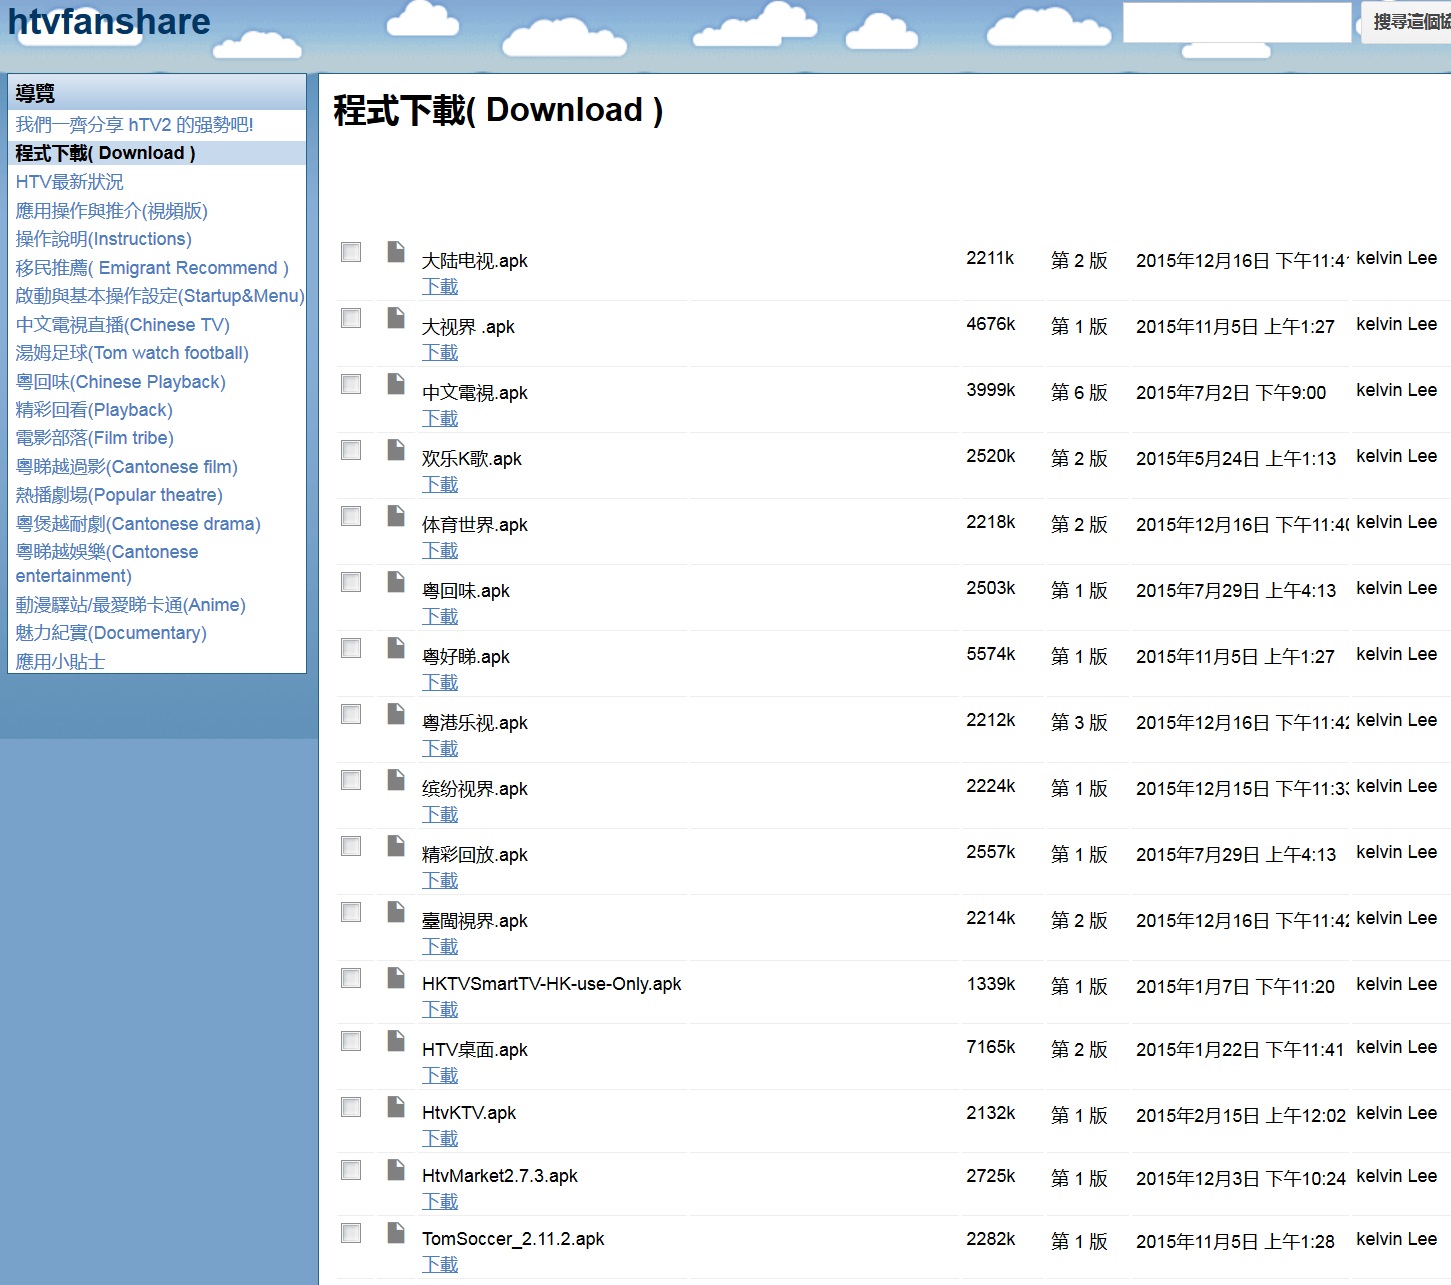Click file icon for 中文電視.apk

click(x=396, y=384)
